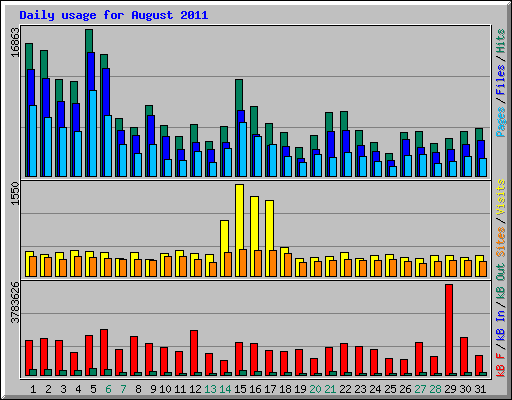Click green day label 7
This screenshot has height=400, width=512.
coord(123,389)
